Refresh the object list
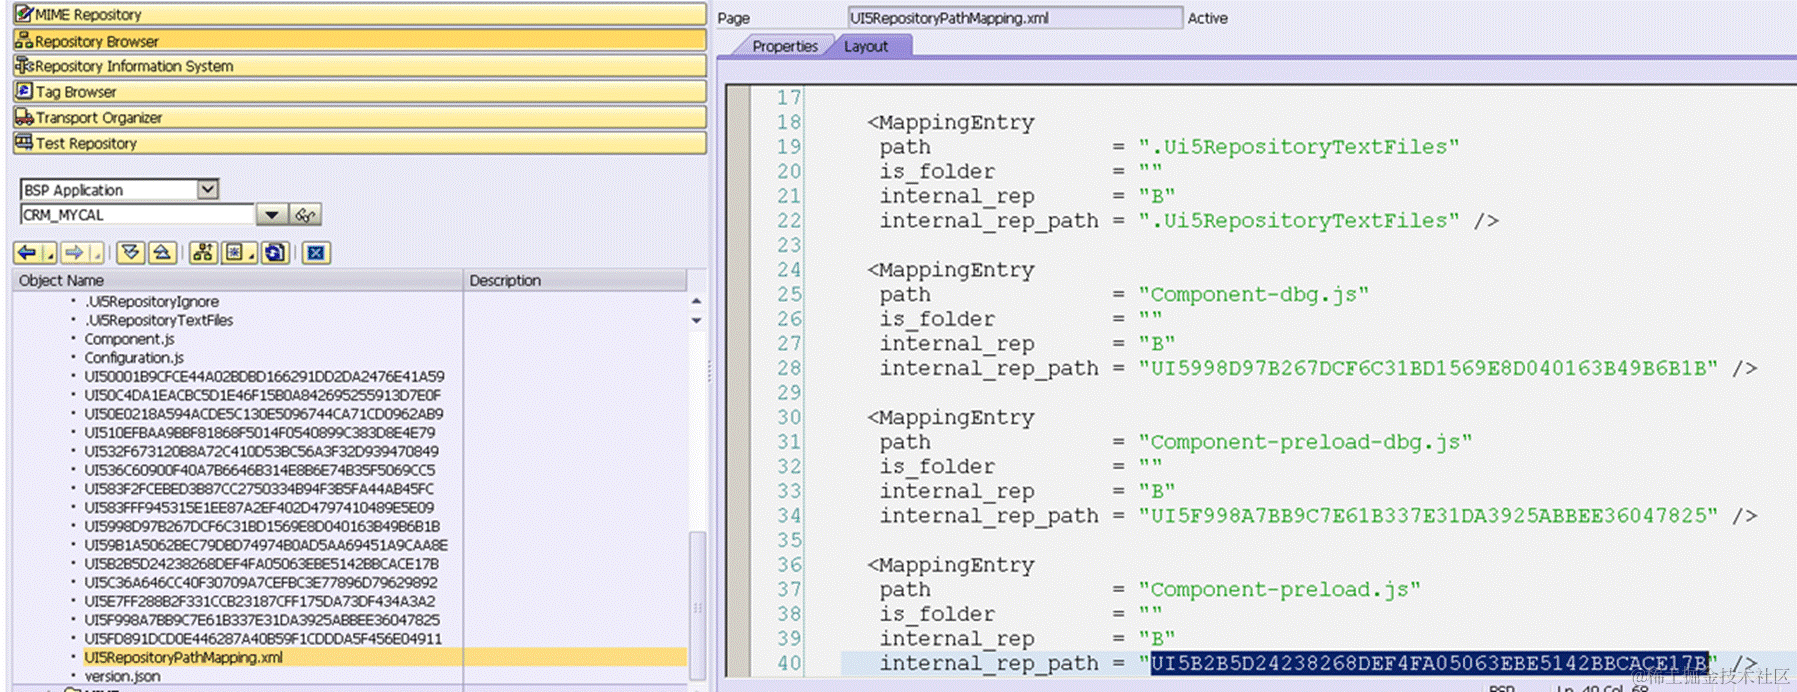Viewport: 1797px width, 692px height. [275, 253]
